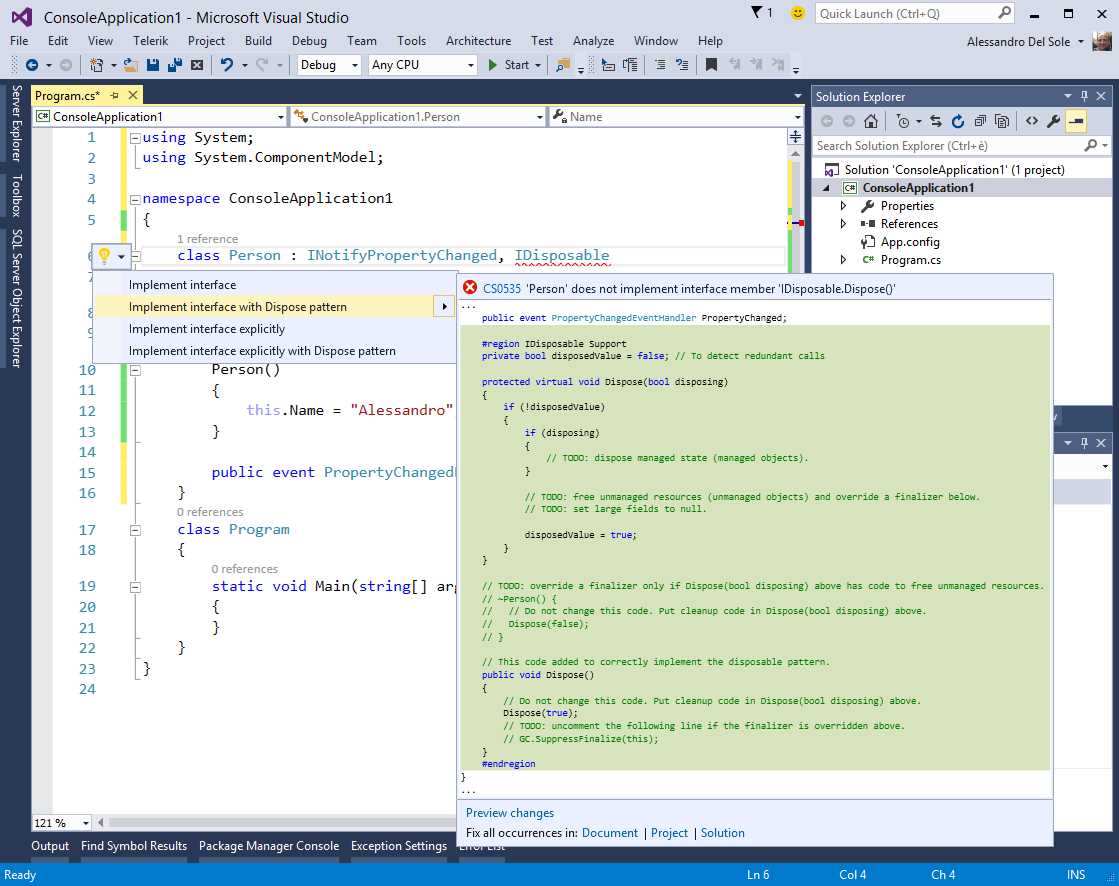Open the Debug menu
The image size is (1119, 886).
(309, 41)
